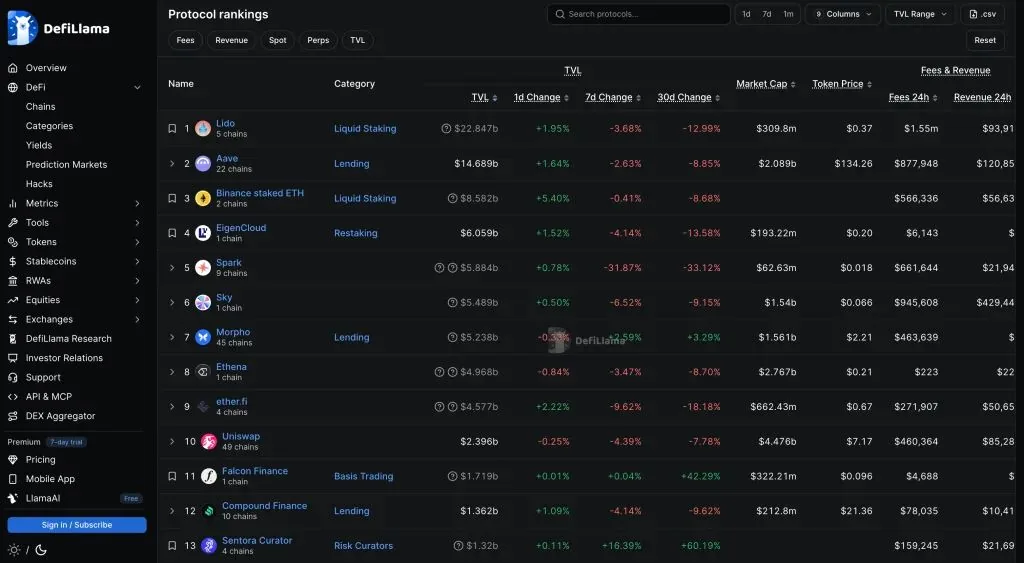1024x563 pixels.
Task: Switch to dark theme moon icon
Action: 40,550
